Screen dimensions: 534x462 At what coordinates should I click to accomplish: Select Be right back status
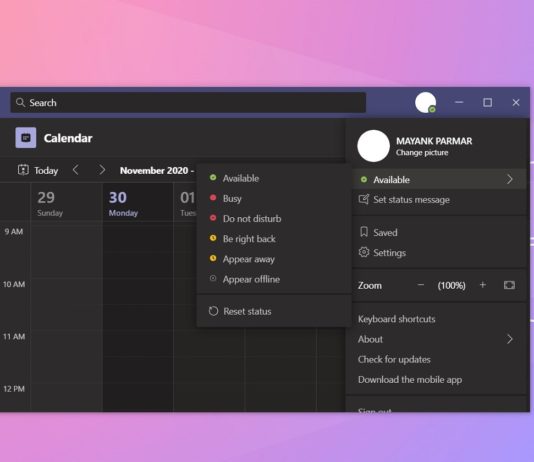[274, 239]
